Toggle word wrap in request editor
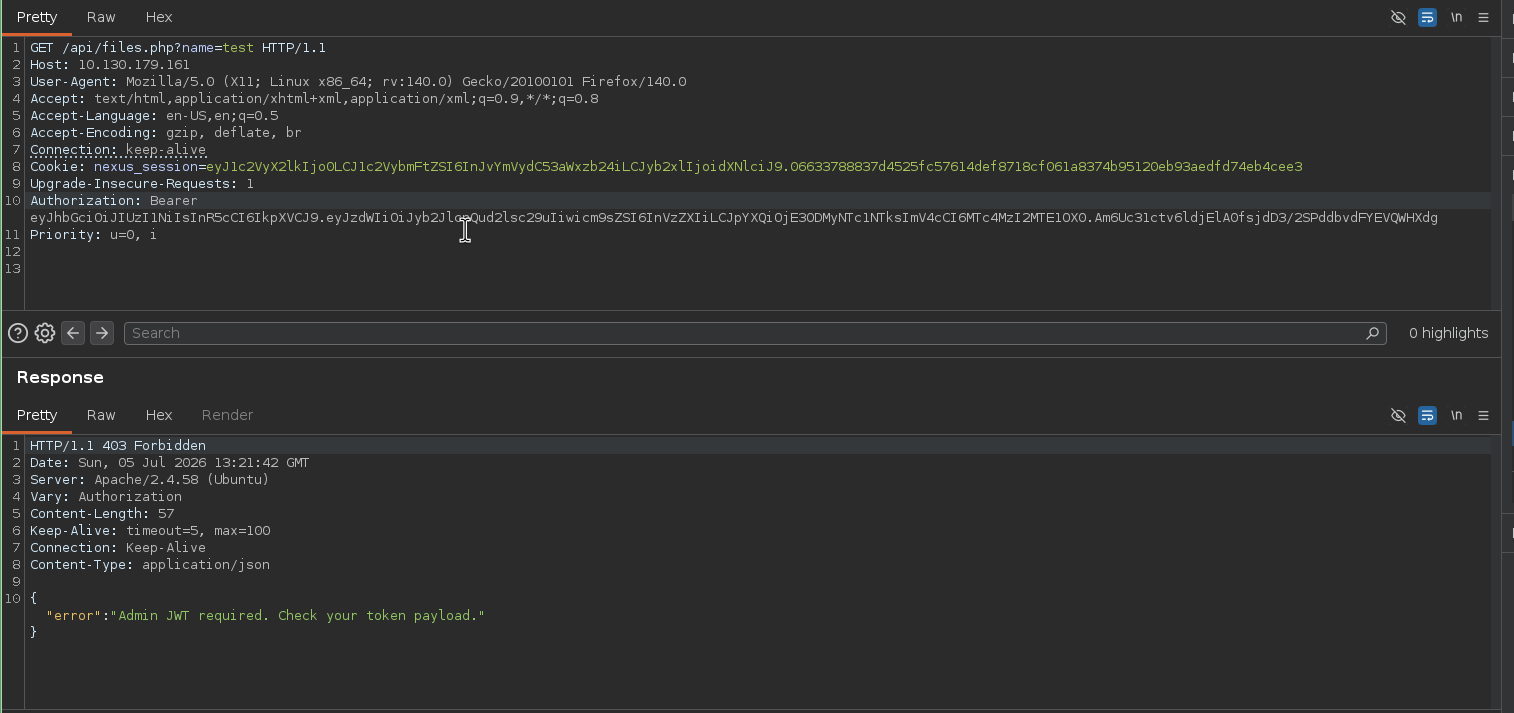Image resolution: width=1514 pixels, height=713 pixels. click(1428, 17)
